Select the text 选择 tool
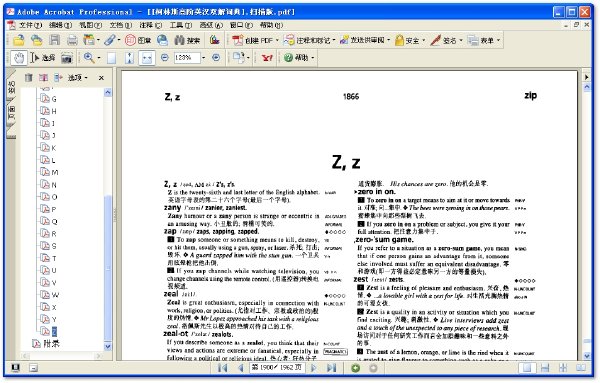This screenshot has width=600, height=383. 43,58
